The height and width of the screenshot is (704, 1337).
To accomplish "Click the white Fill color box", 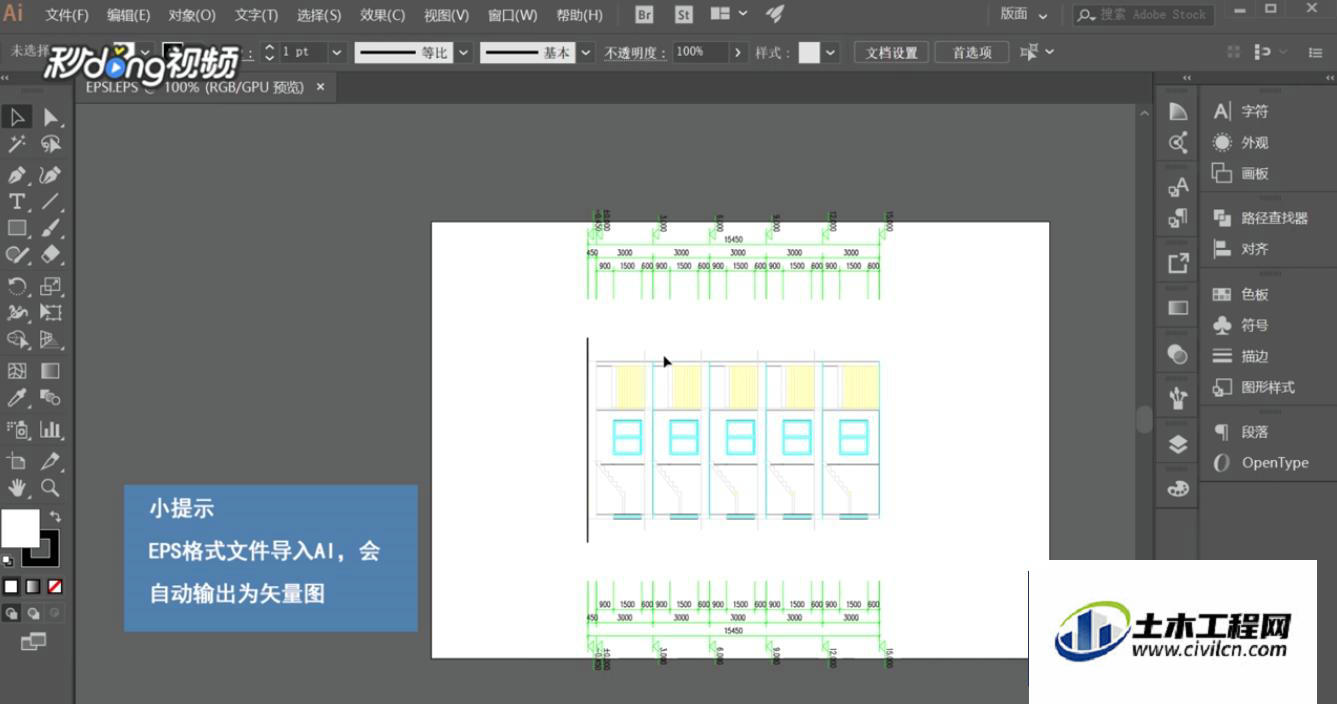I will point(20,528).
